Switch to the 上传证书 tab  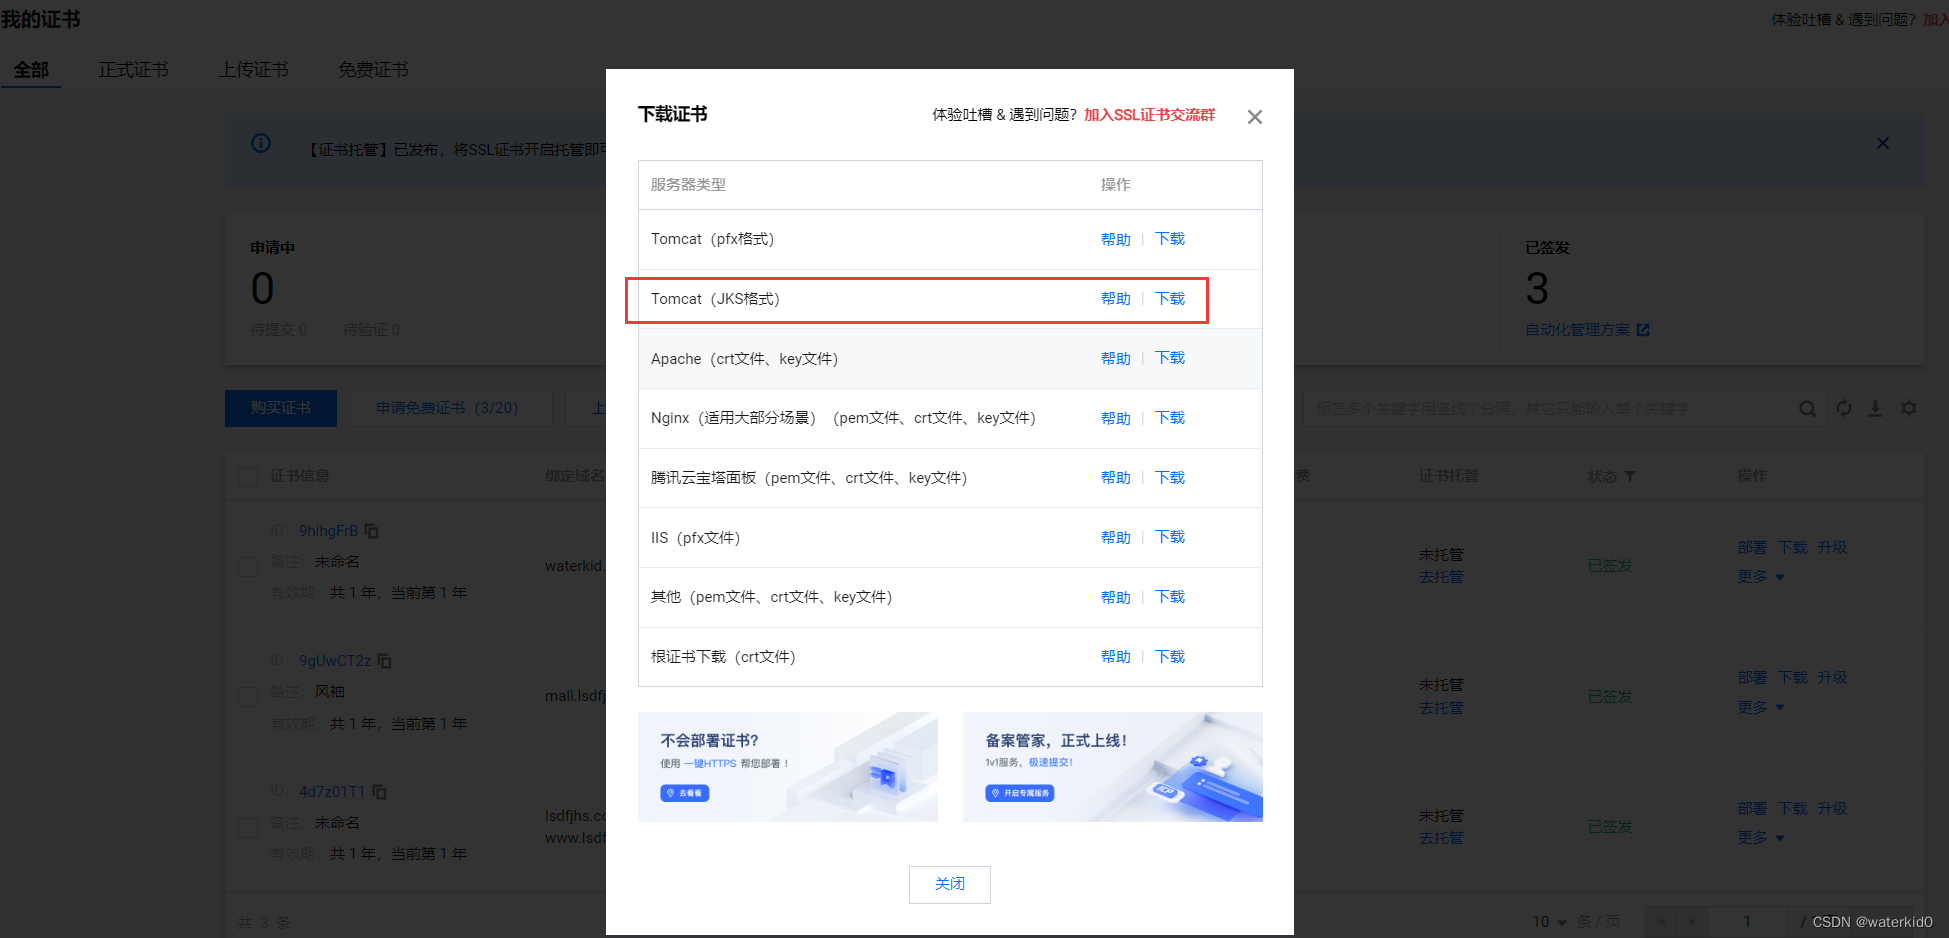point(254,70)
